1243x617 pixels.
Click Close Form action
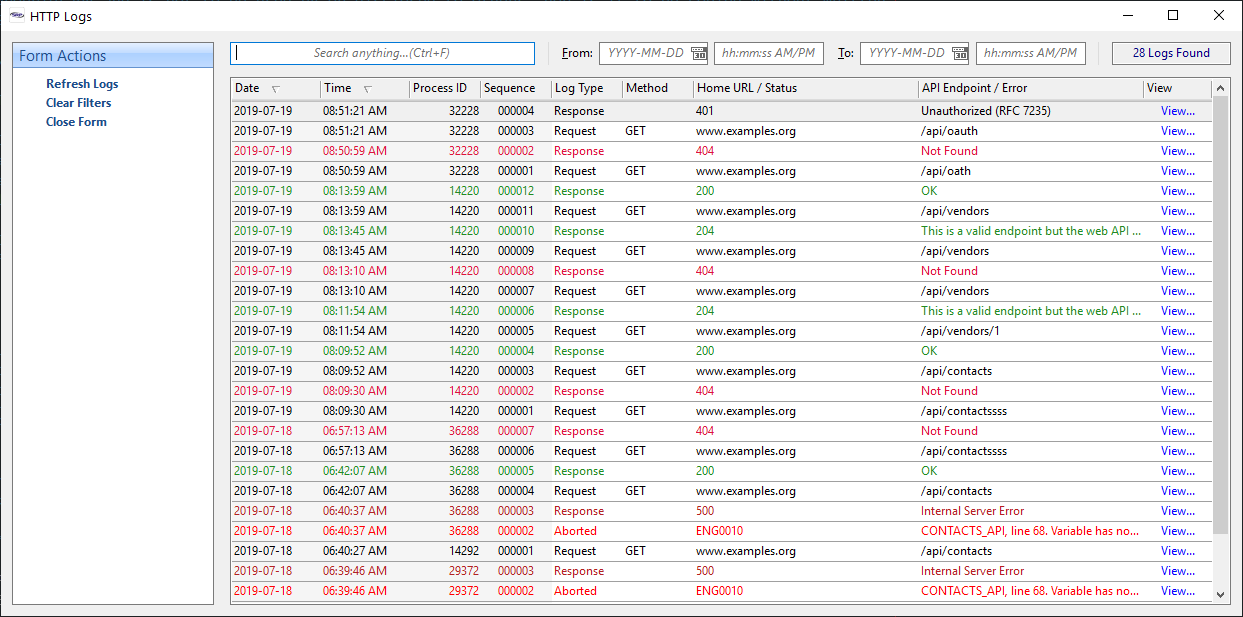click(76, 122)
